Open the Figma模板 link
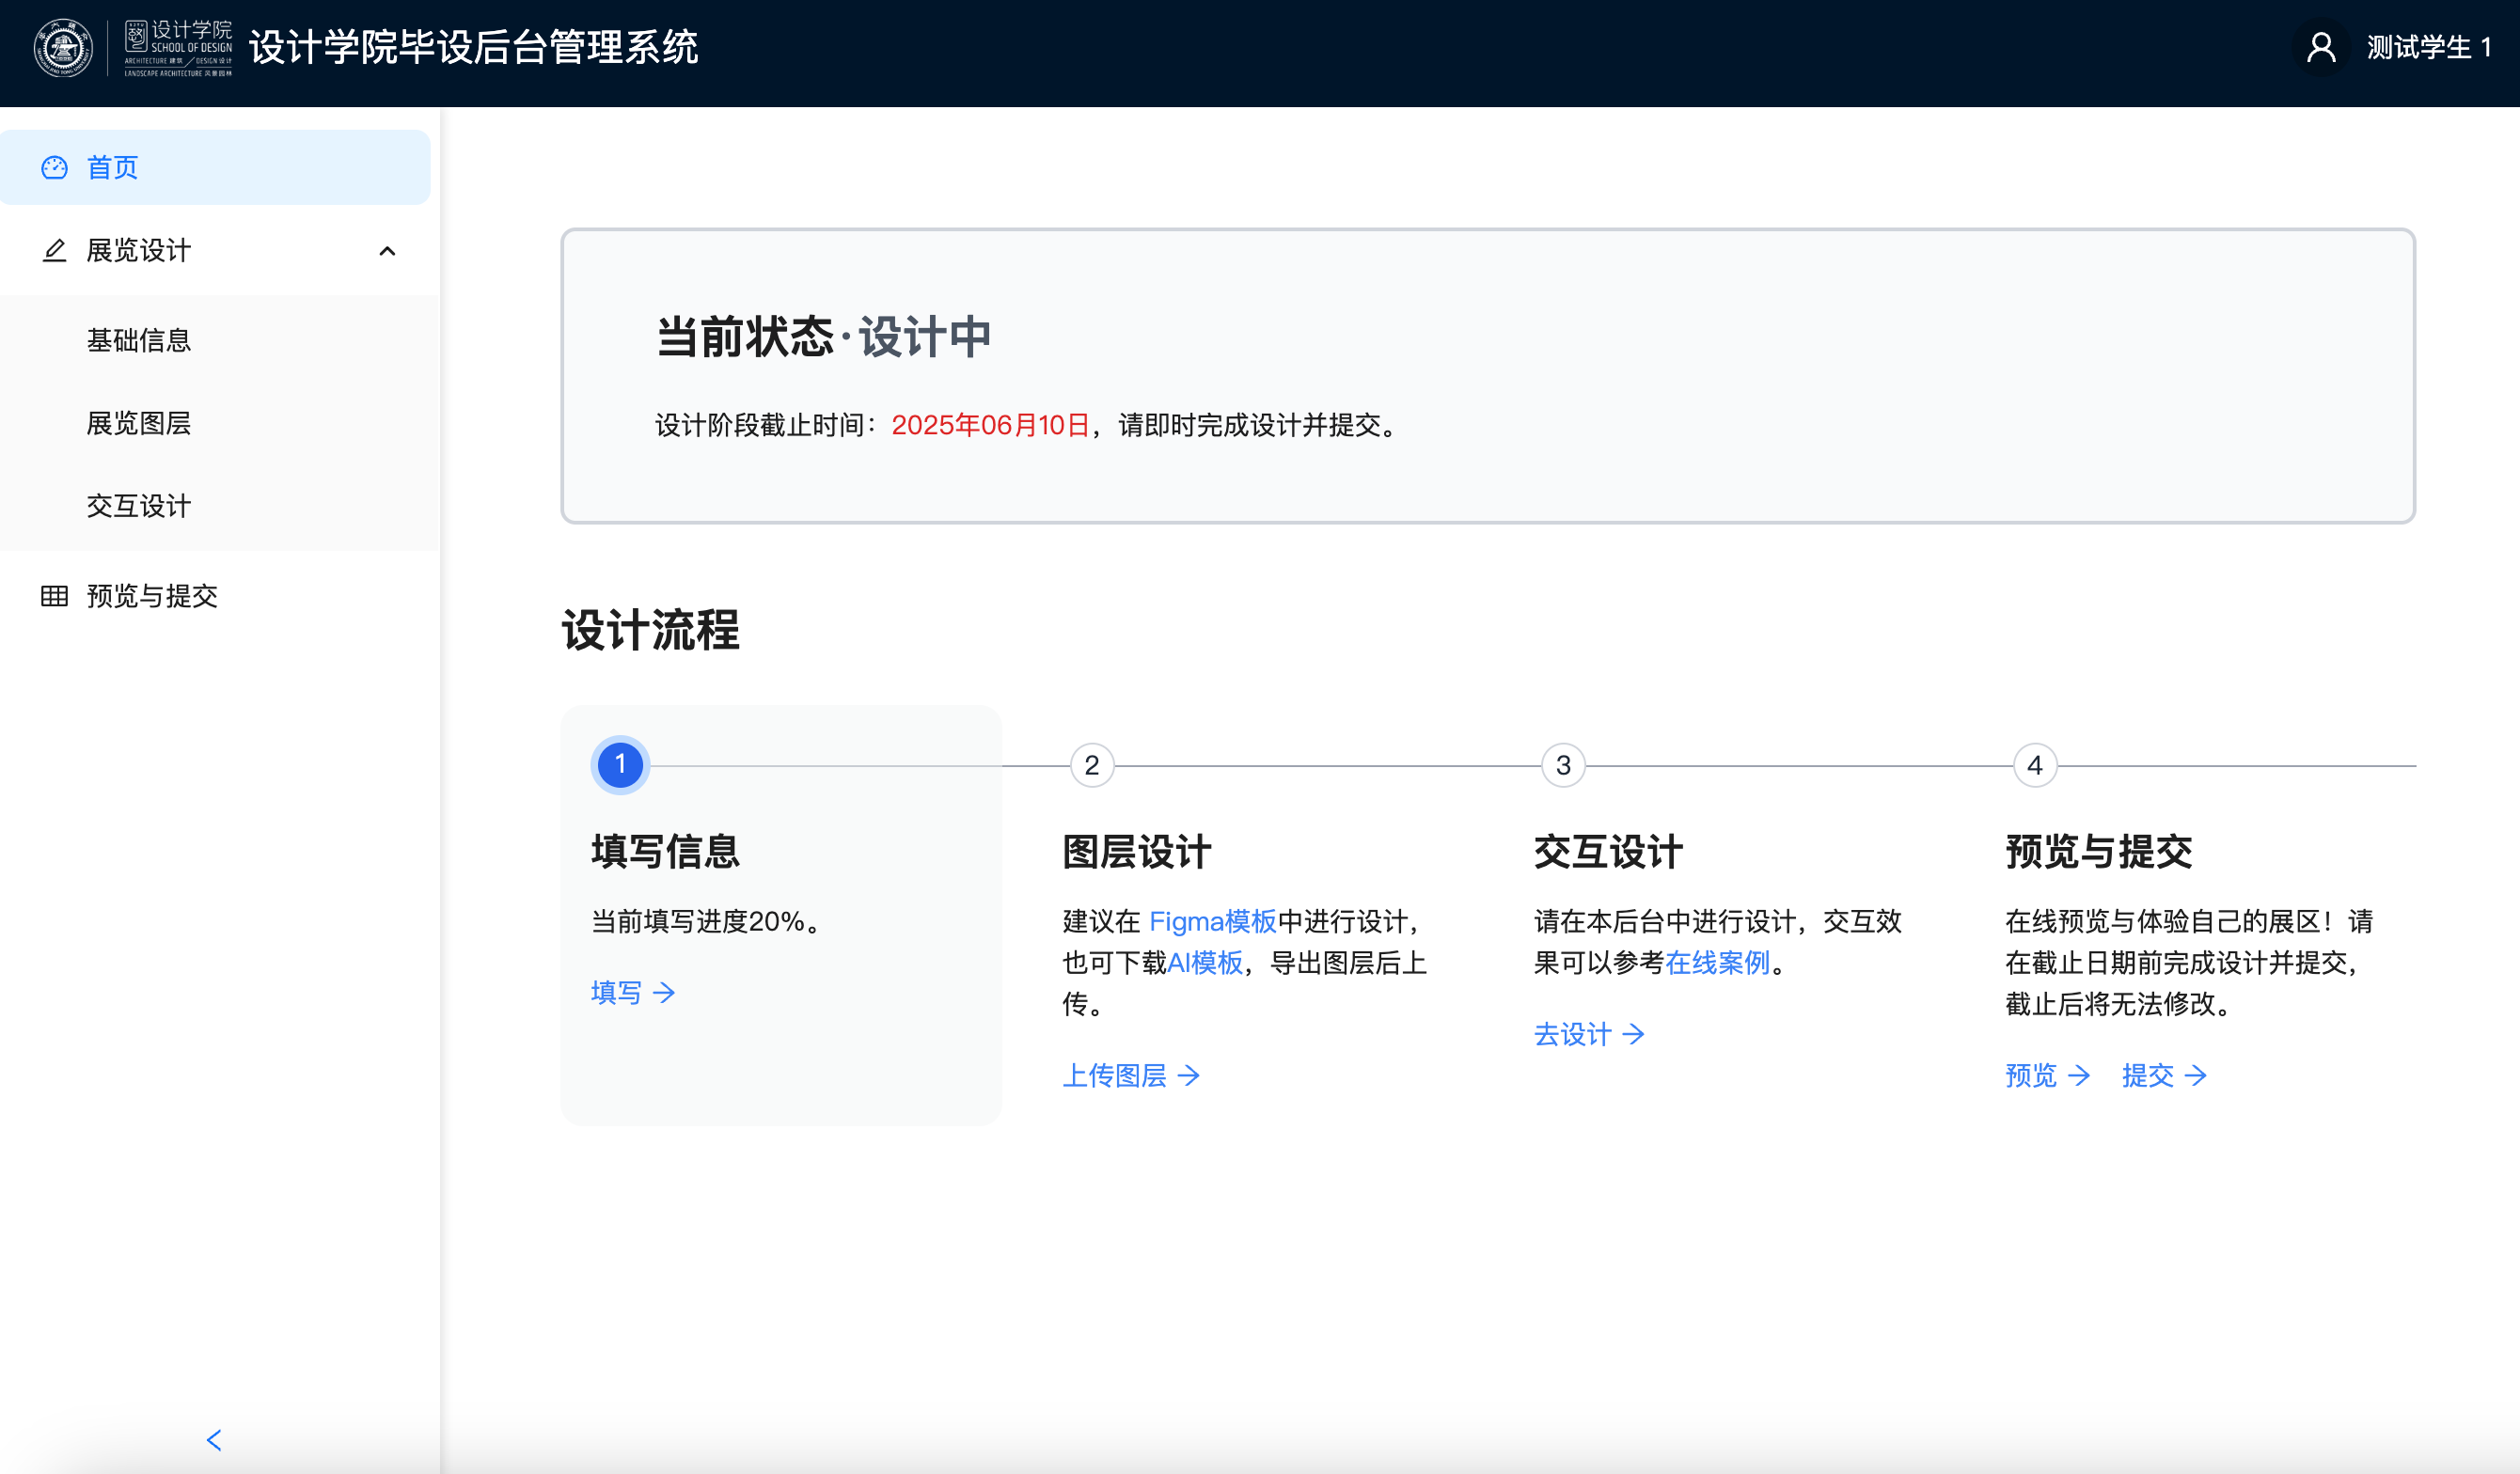This screenshot has width=2520, height=1474. [1213, 921]
